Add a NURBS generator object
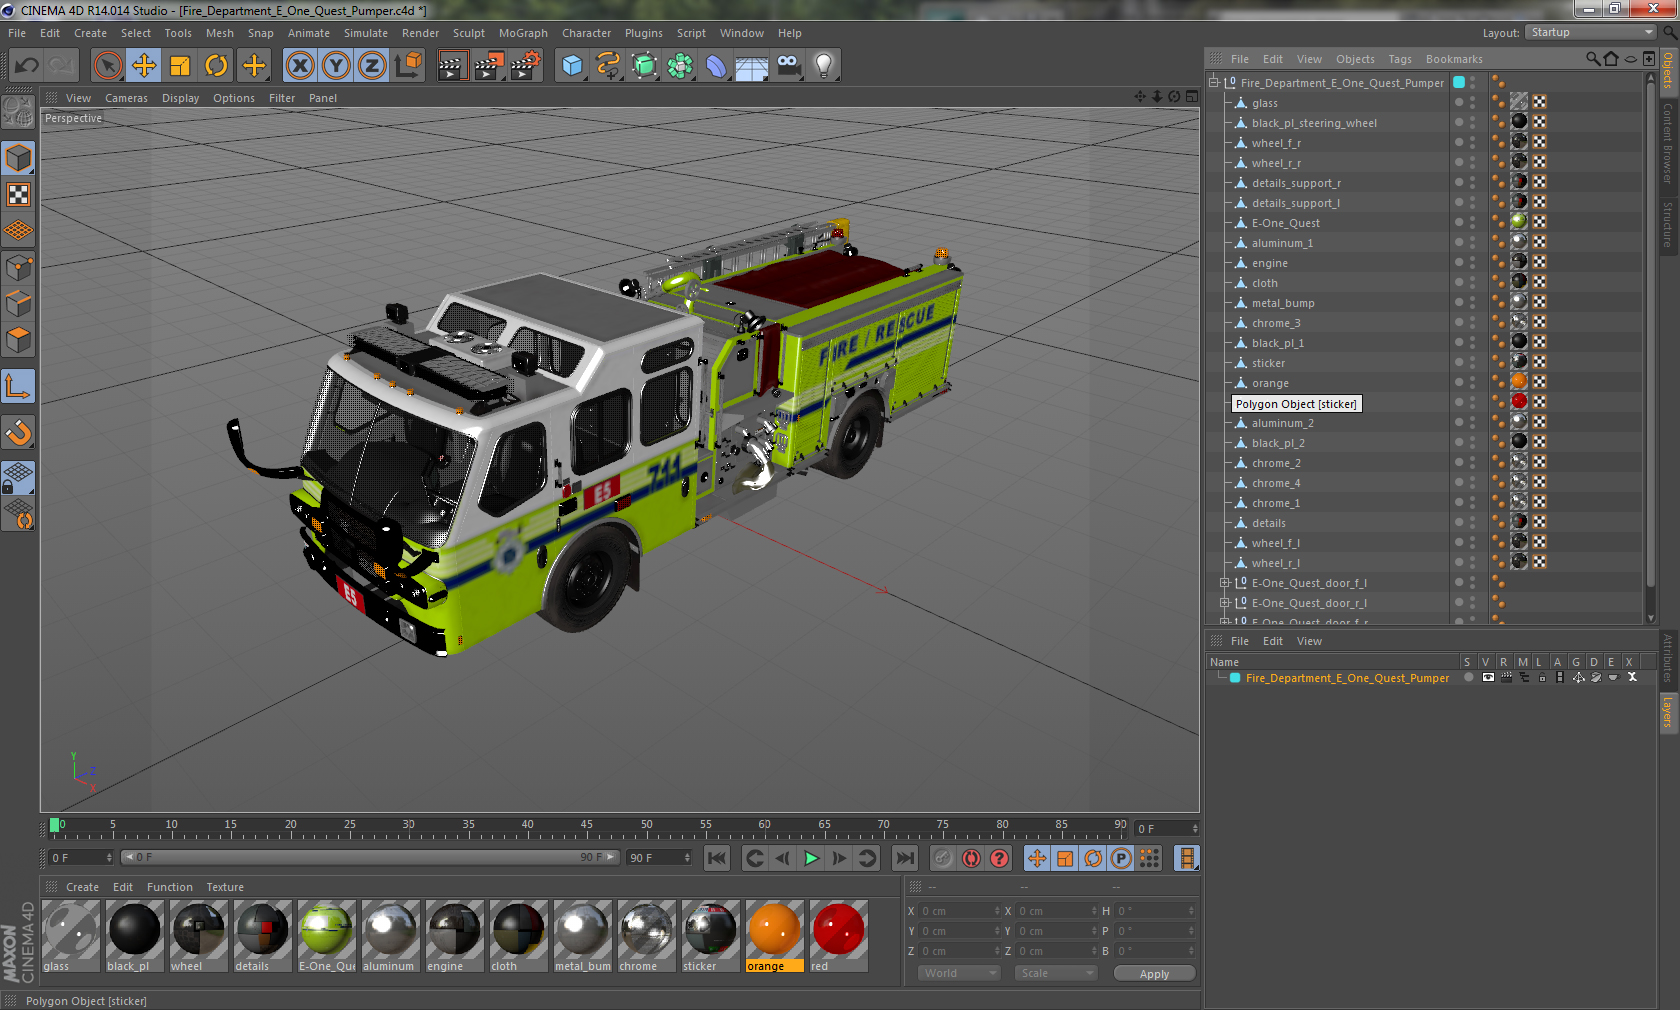The image size is (1680, 1010). tap(644, 66)
